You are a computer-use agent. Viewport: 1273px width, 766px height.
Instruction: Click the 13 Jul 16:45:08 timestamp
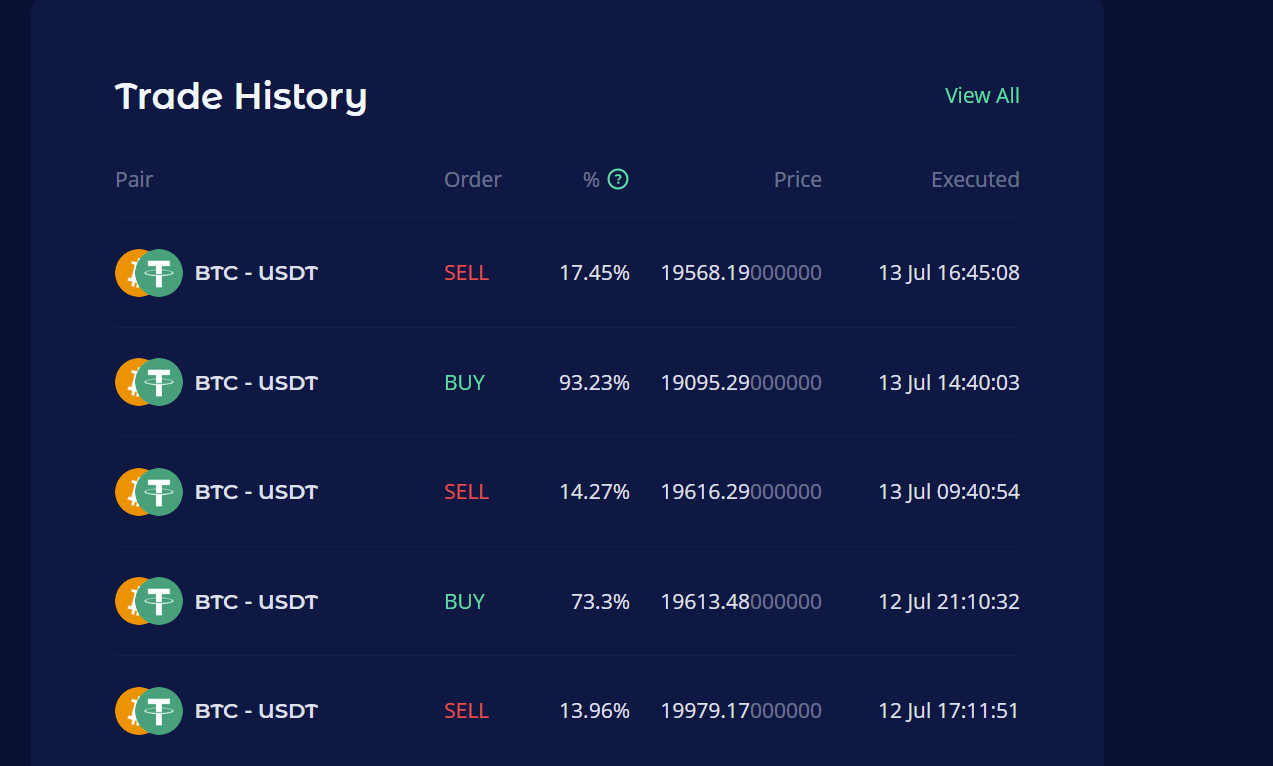point(948,273)
